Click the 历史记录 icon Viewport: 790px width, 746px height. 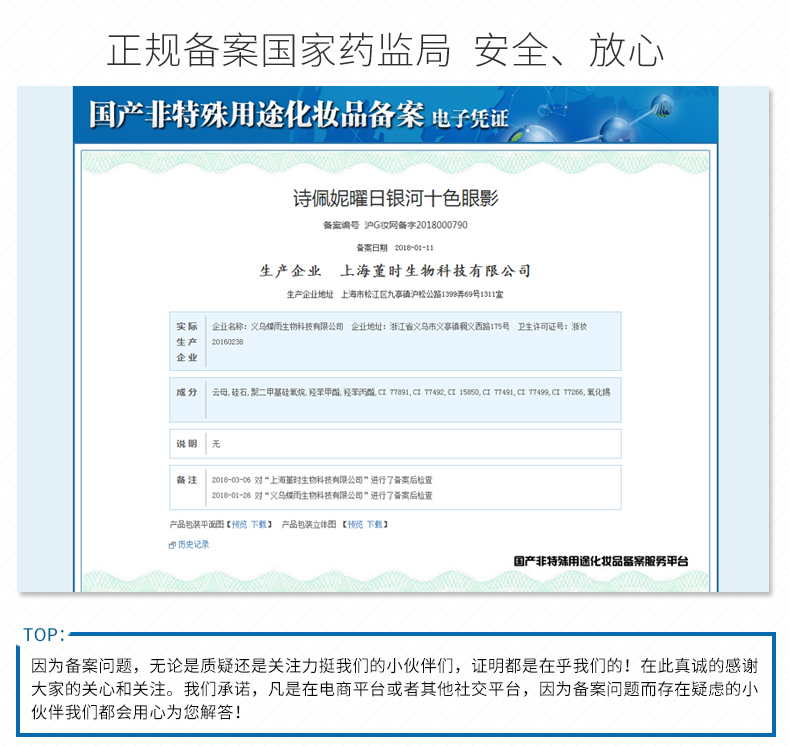coord(172,545)
